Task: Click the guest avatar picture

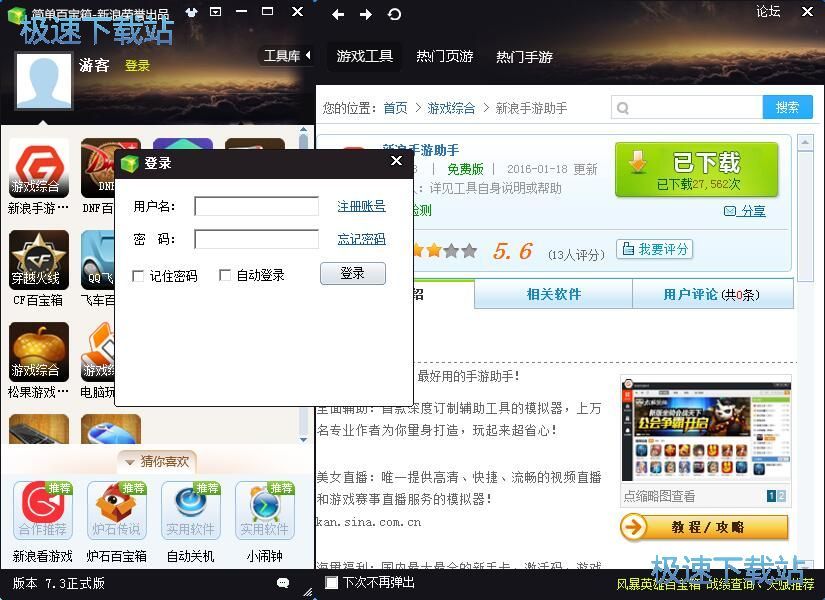Action: [x=43, y=81]
